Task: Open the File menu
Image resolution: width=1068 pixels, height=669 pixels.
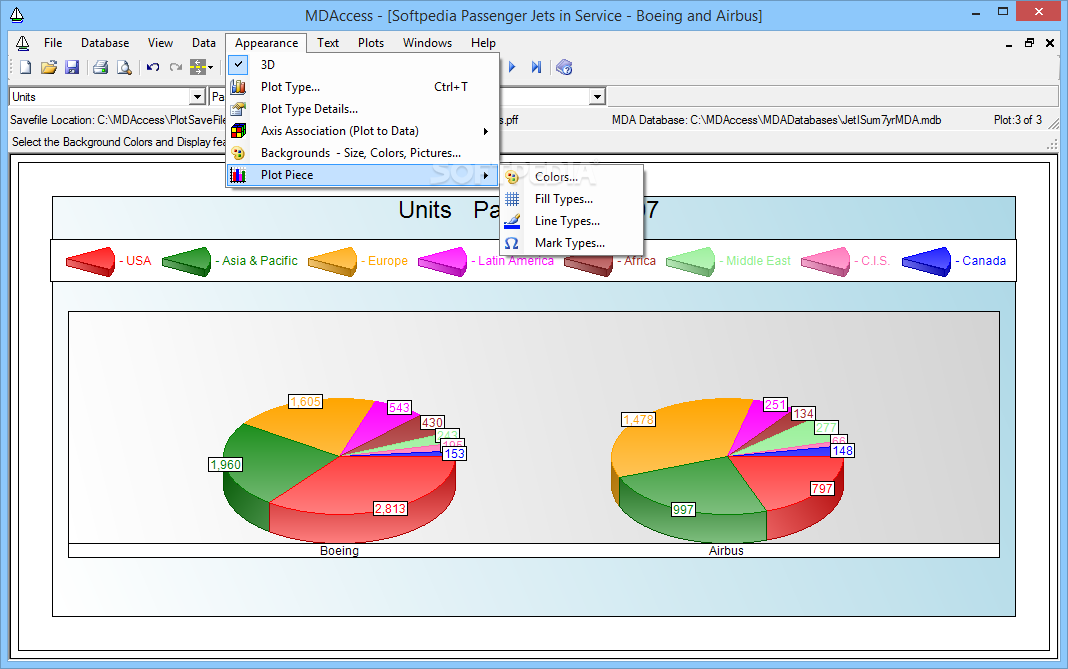Action: coord(53,43)
